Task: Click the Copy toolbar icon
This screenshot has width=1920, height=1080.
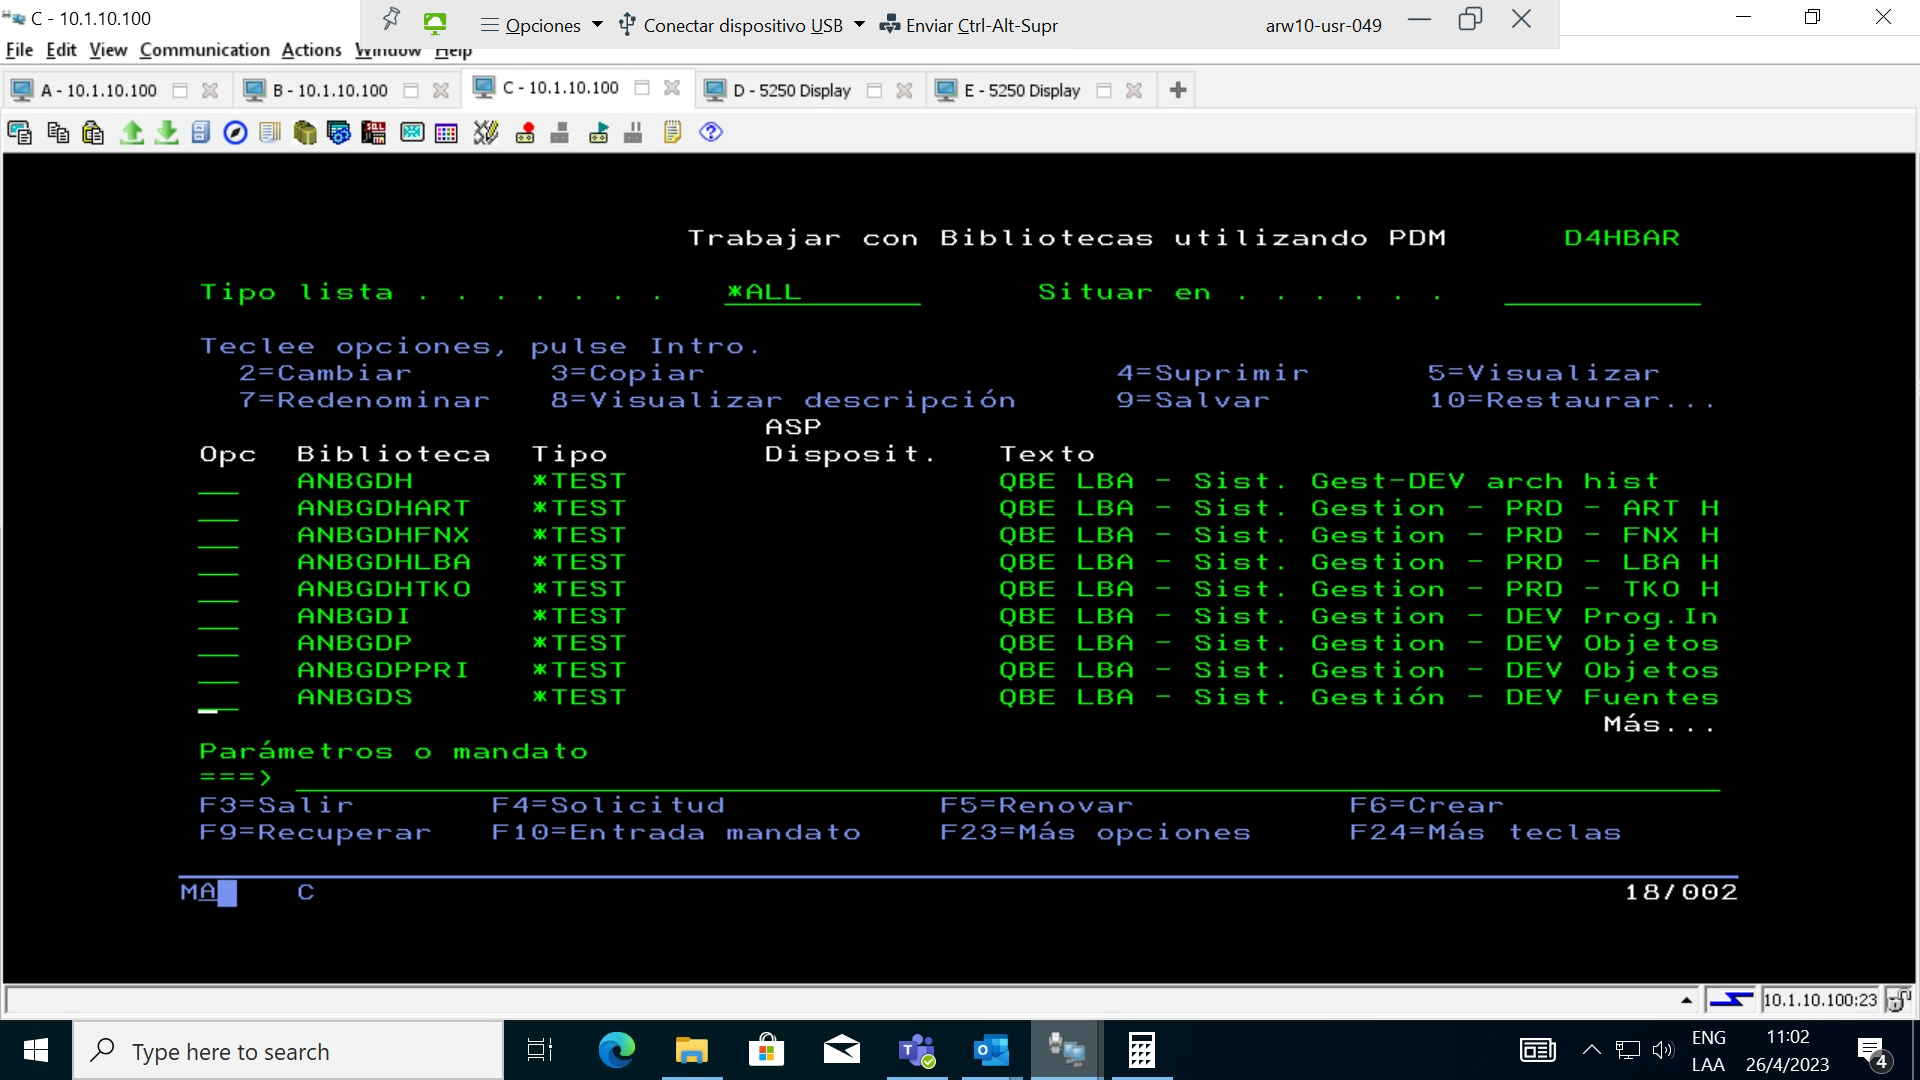Action: [x=58, y=132]
